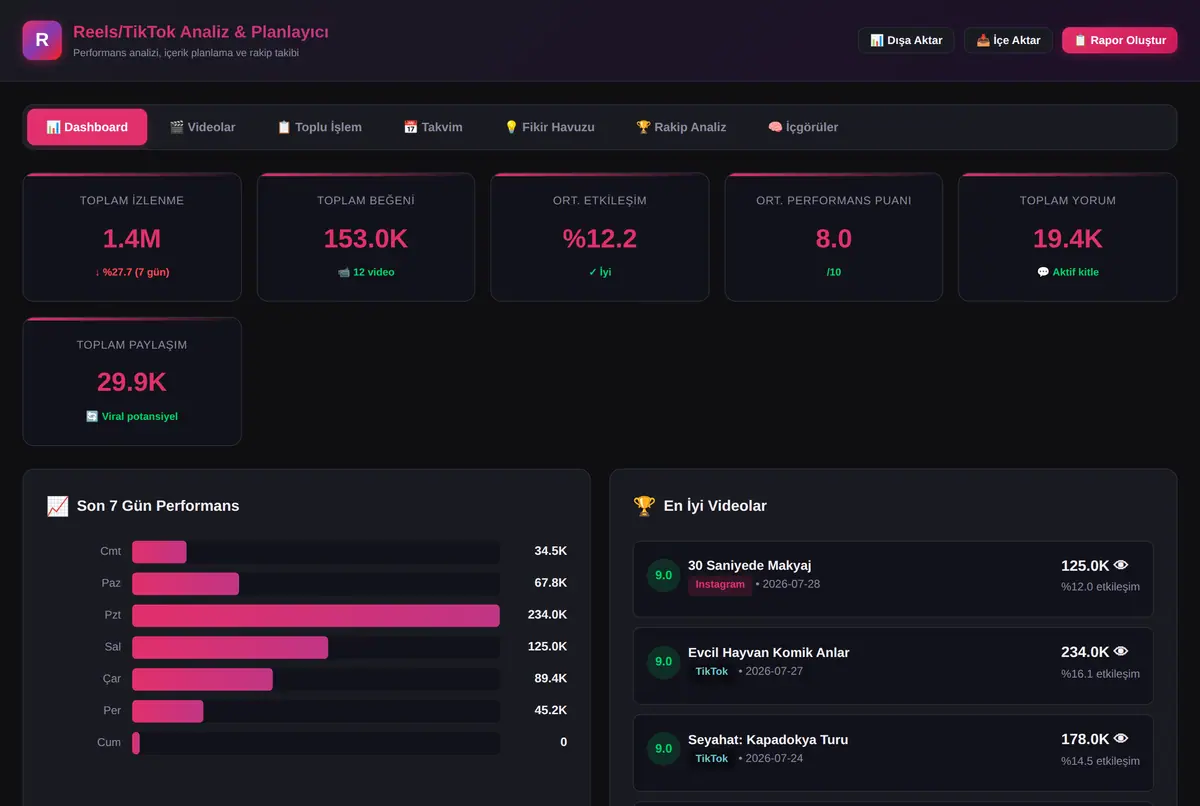Viewport: 1200px width, 806px height.
Task: Click the Toplam İzlenme stat card
Action: pos(132,237)
